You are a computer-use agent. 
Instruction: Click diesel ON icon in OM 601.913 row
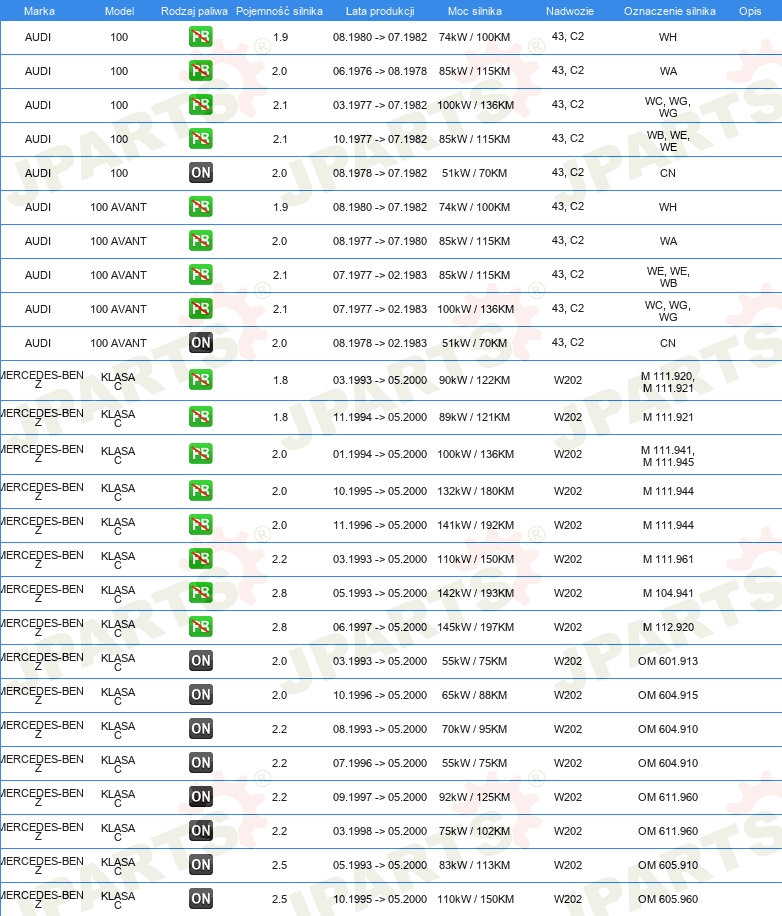tap(200, 660)
